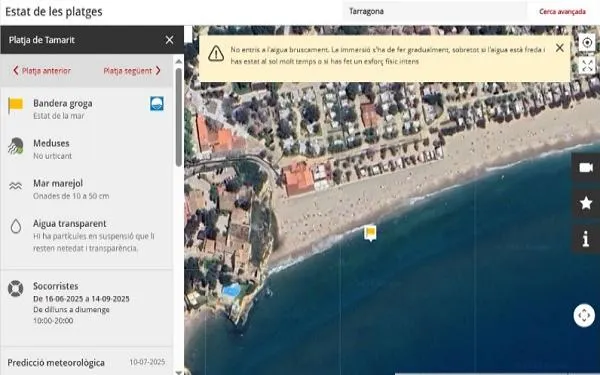Toggle fullscreen map view

(x=587, y=66)
